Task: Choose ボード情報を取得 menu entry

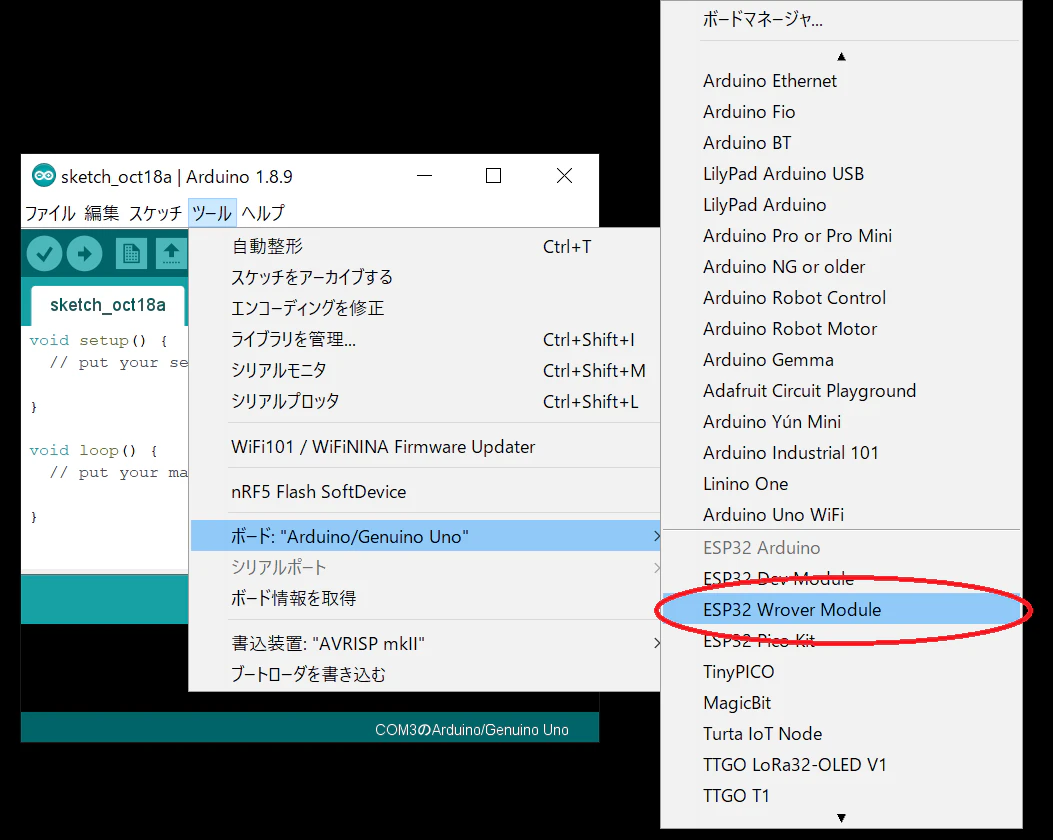Action: pyautogui.click(x=425, y=598)
